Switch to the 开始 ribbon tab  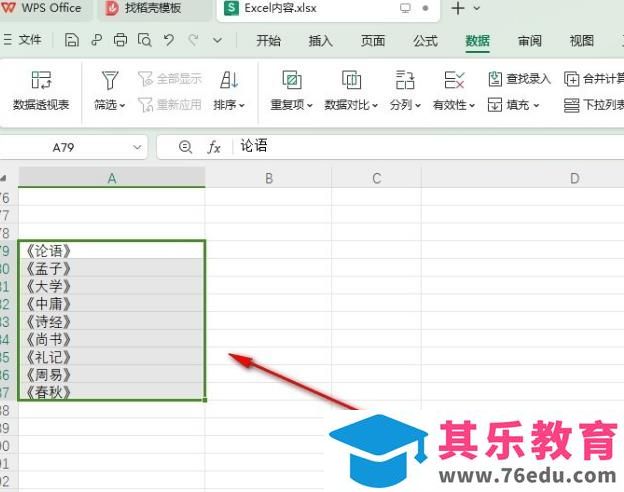click(x=268, y=41)
